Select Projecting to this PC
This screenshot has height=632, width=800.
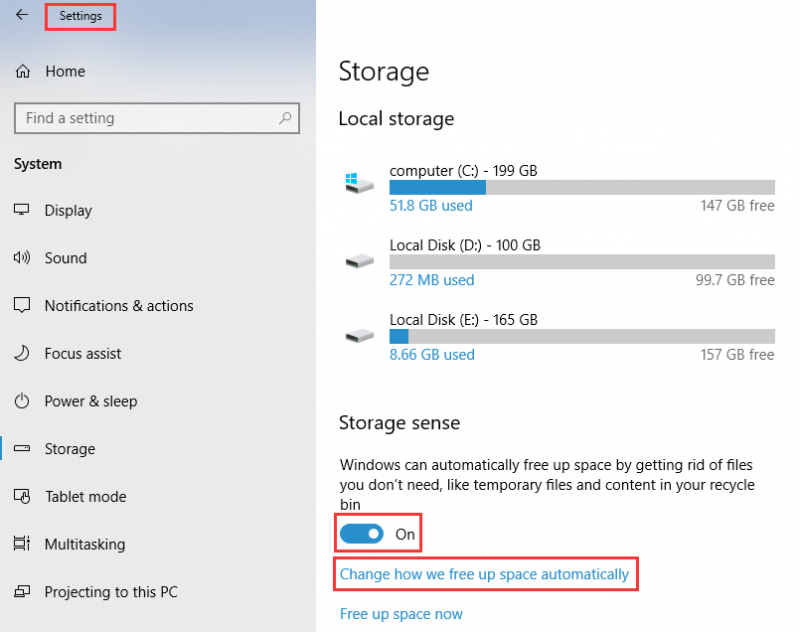click(111, 592)
